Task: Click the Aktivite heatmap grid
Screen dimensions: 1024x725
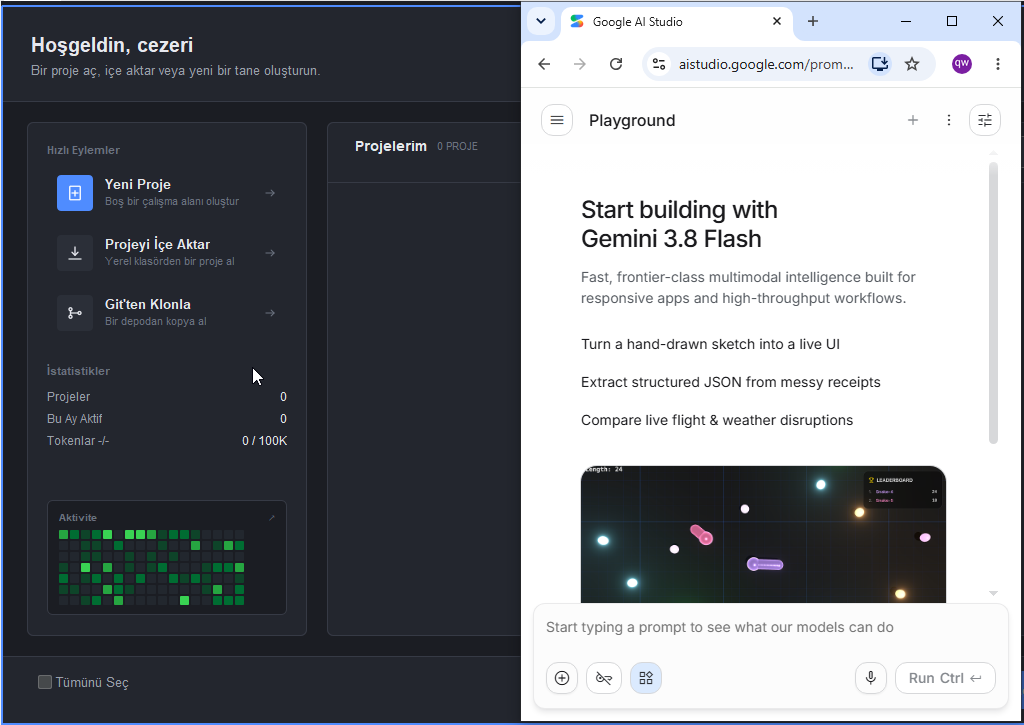Action: click(x=152, y=568)
